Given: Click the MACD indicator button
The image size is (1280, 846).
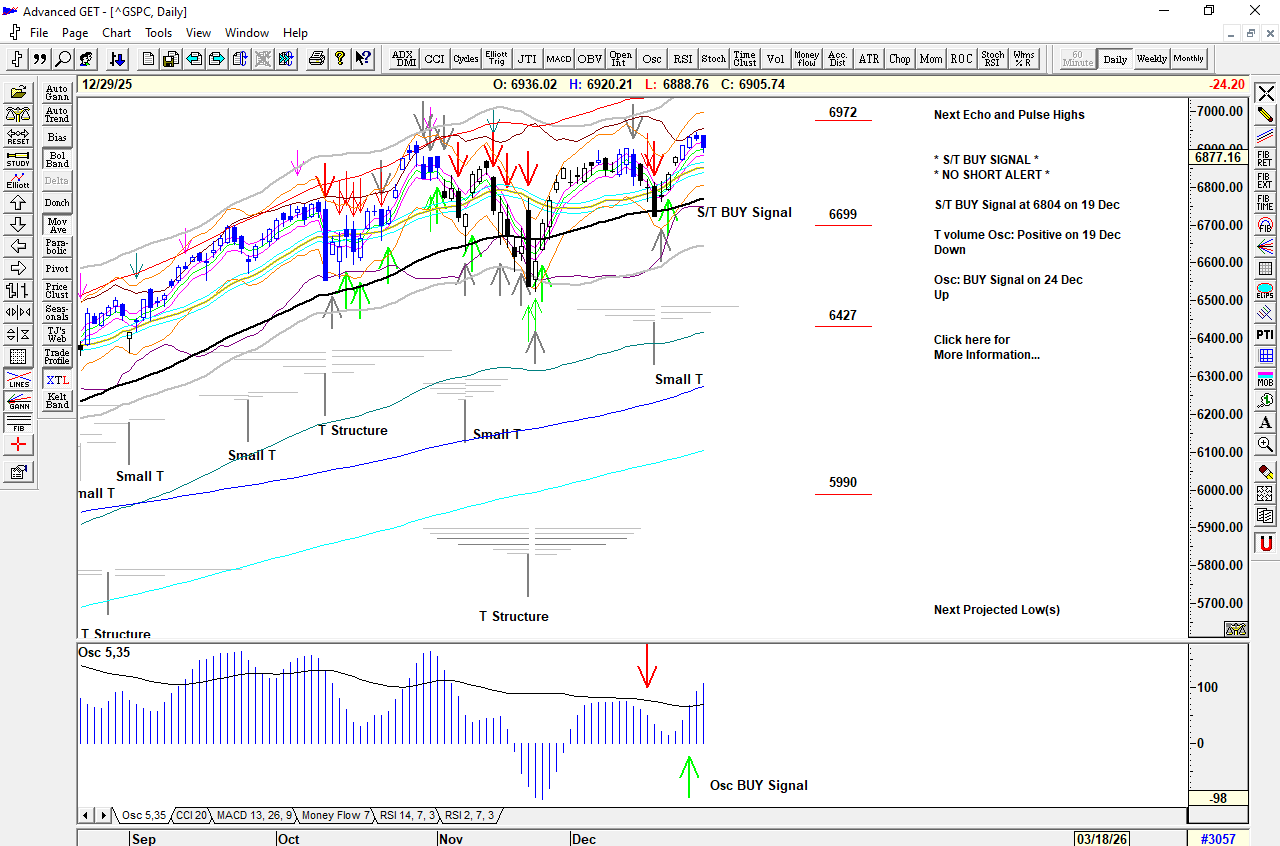Looking at the screenshot, I should (x=558, y=59).
